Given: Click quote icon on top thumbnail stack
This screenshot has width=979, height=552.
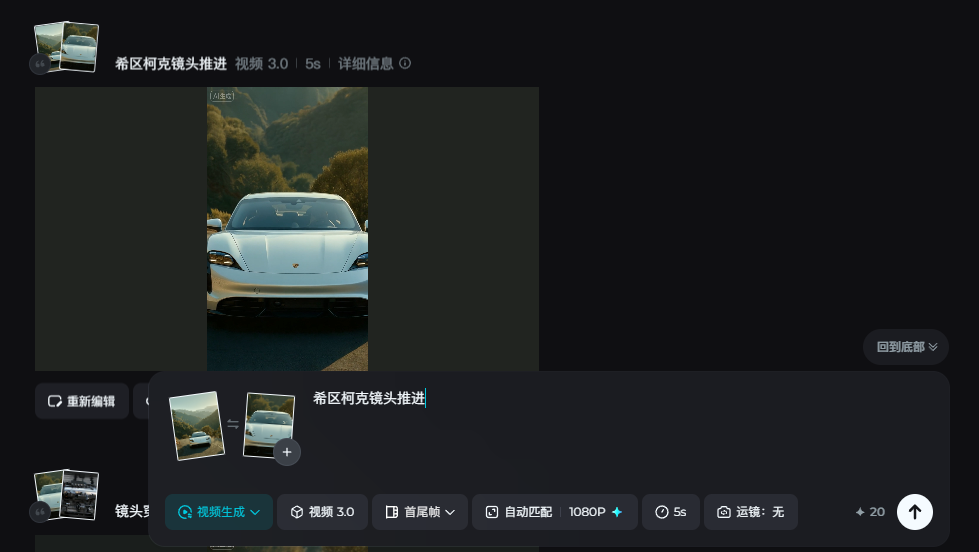Looking at the screenshot, I should pyautogui.click(x=39, y=64).
